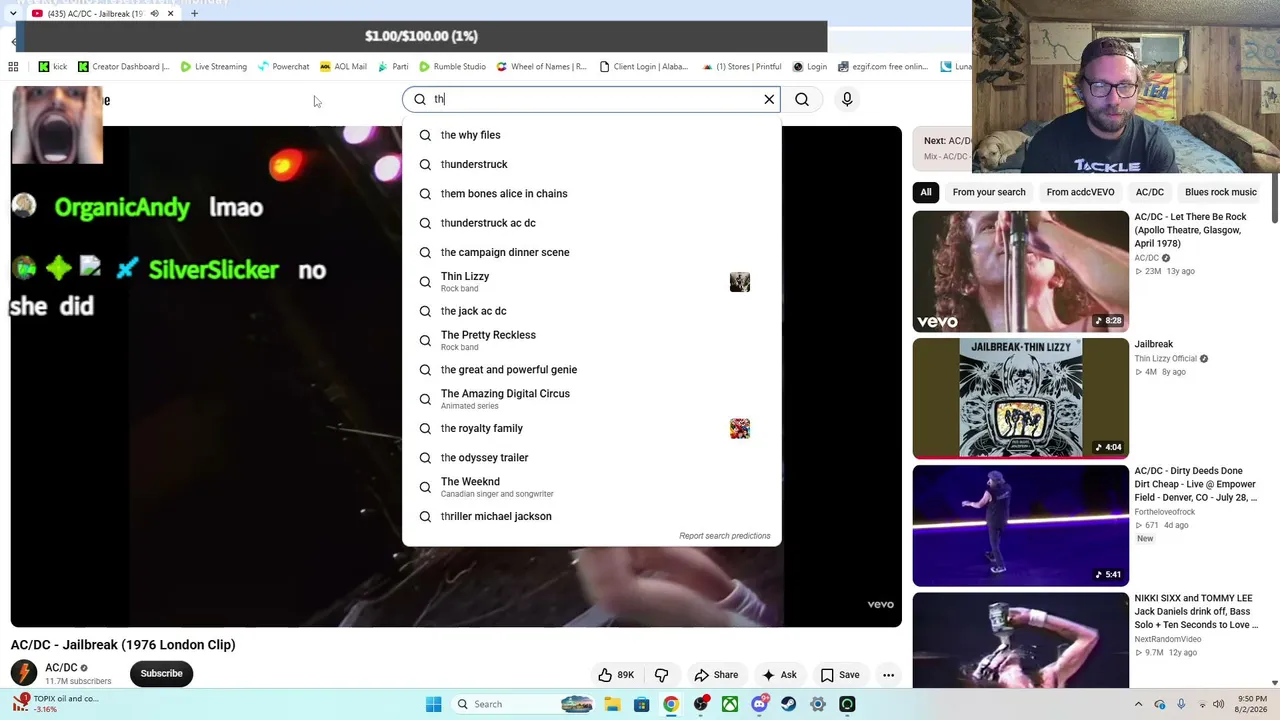Open the Powerchat bookmark

point(283,66)
